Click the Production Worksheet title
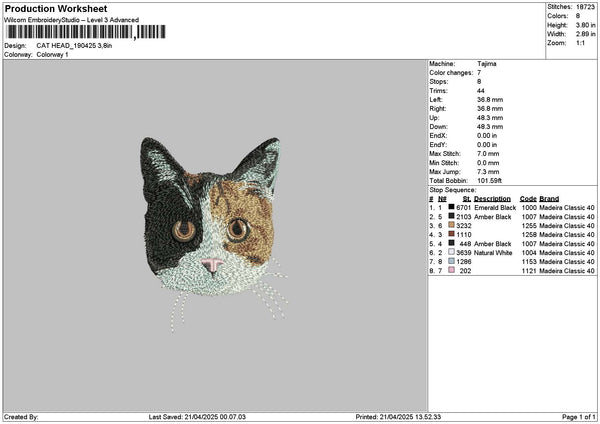 pyautogui.click(x=56, y=9)
